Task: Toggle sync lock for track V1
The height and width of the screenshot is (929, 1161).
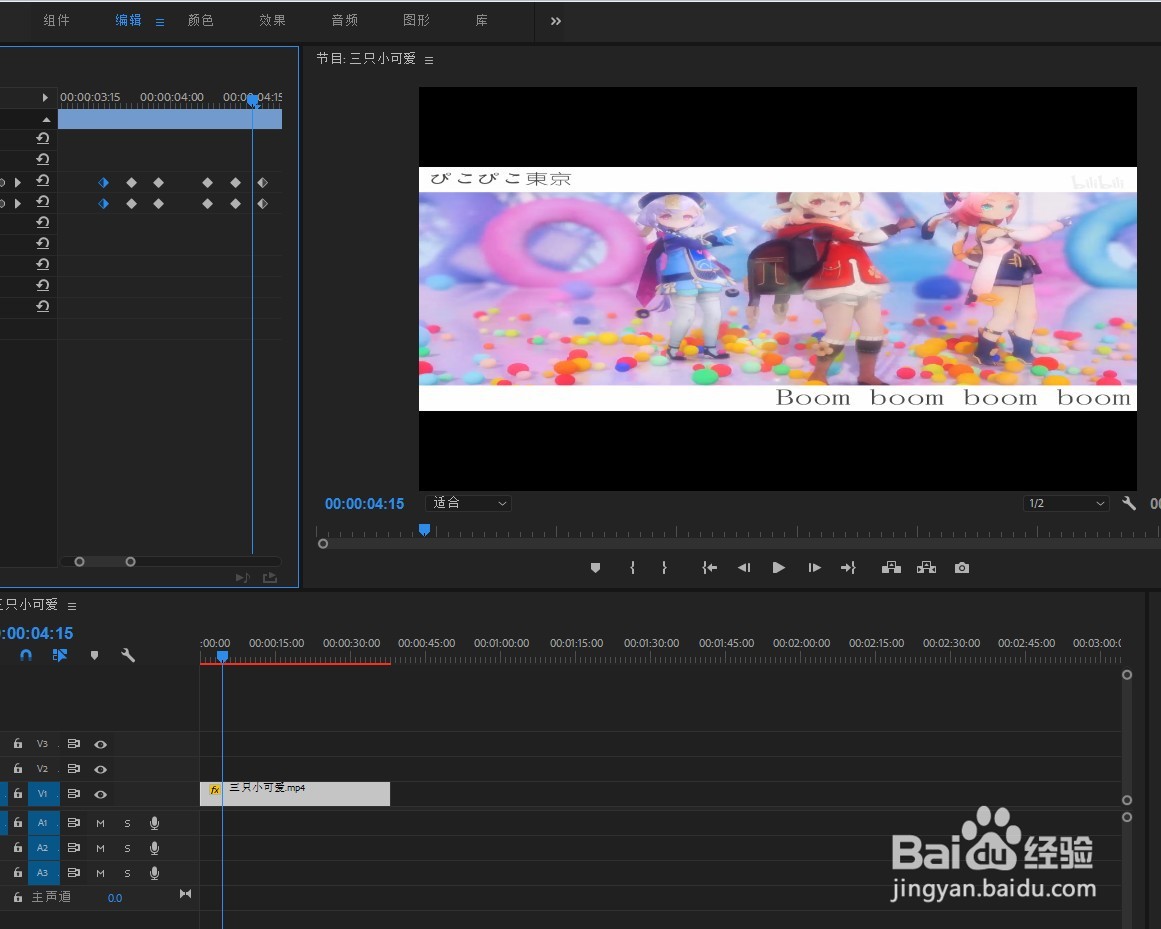Action: point(73,794)
